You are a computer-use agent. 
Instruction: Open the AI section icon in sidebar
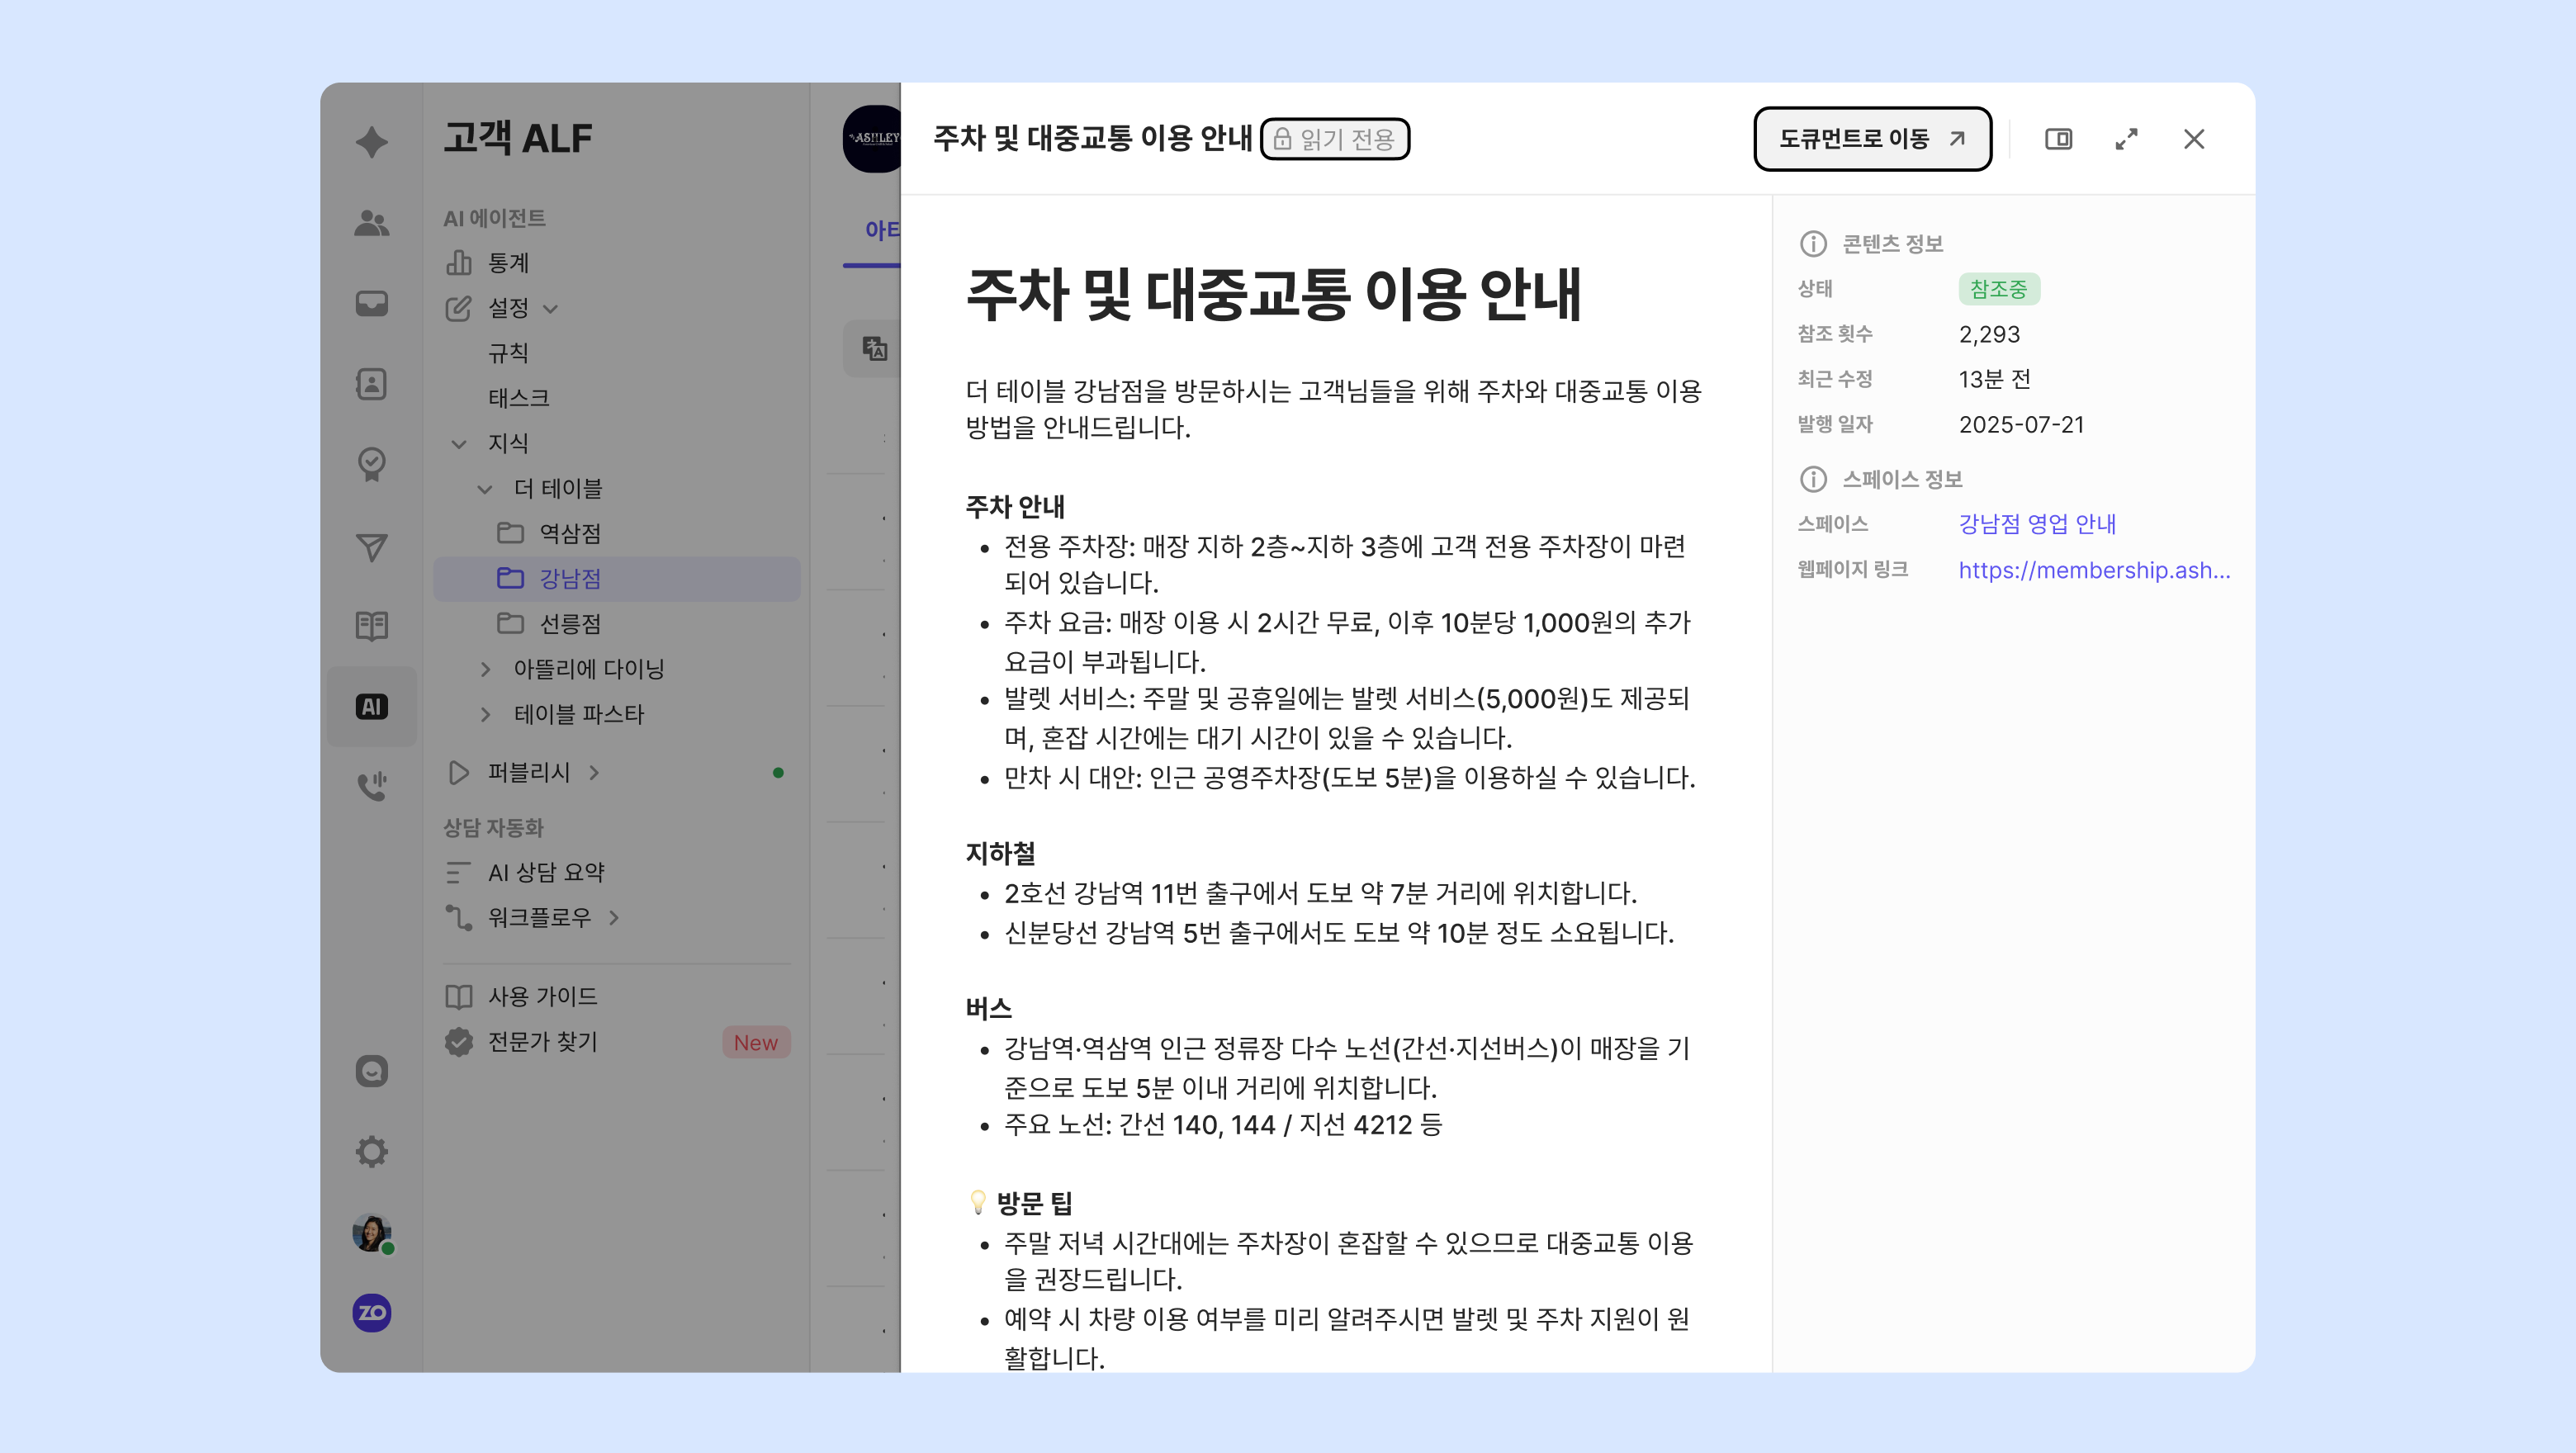pyautogui.click(x=371, y=707)
